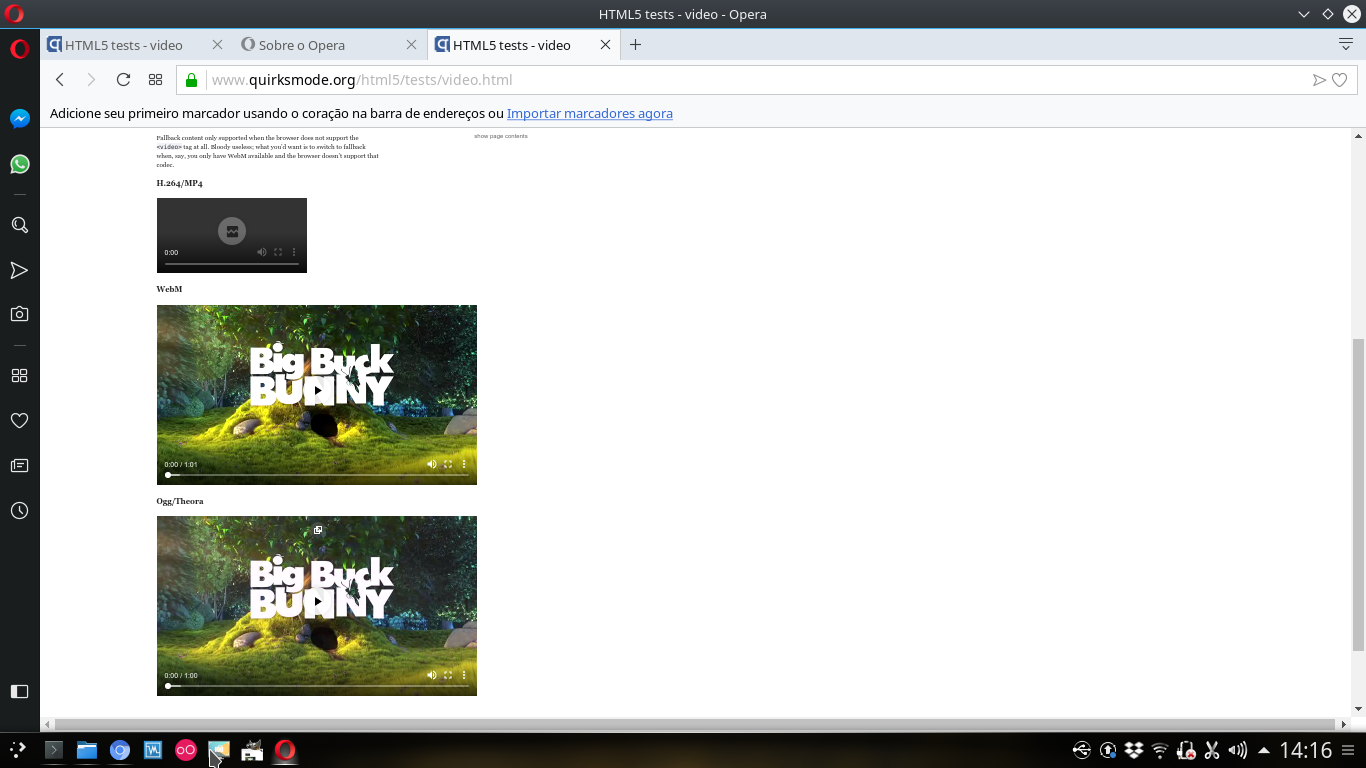The height and width of the screenshot is (768, 1366).
Task: Toggle the sidebar panel pin at the bottom
Action: [x=19, y=692]
